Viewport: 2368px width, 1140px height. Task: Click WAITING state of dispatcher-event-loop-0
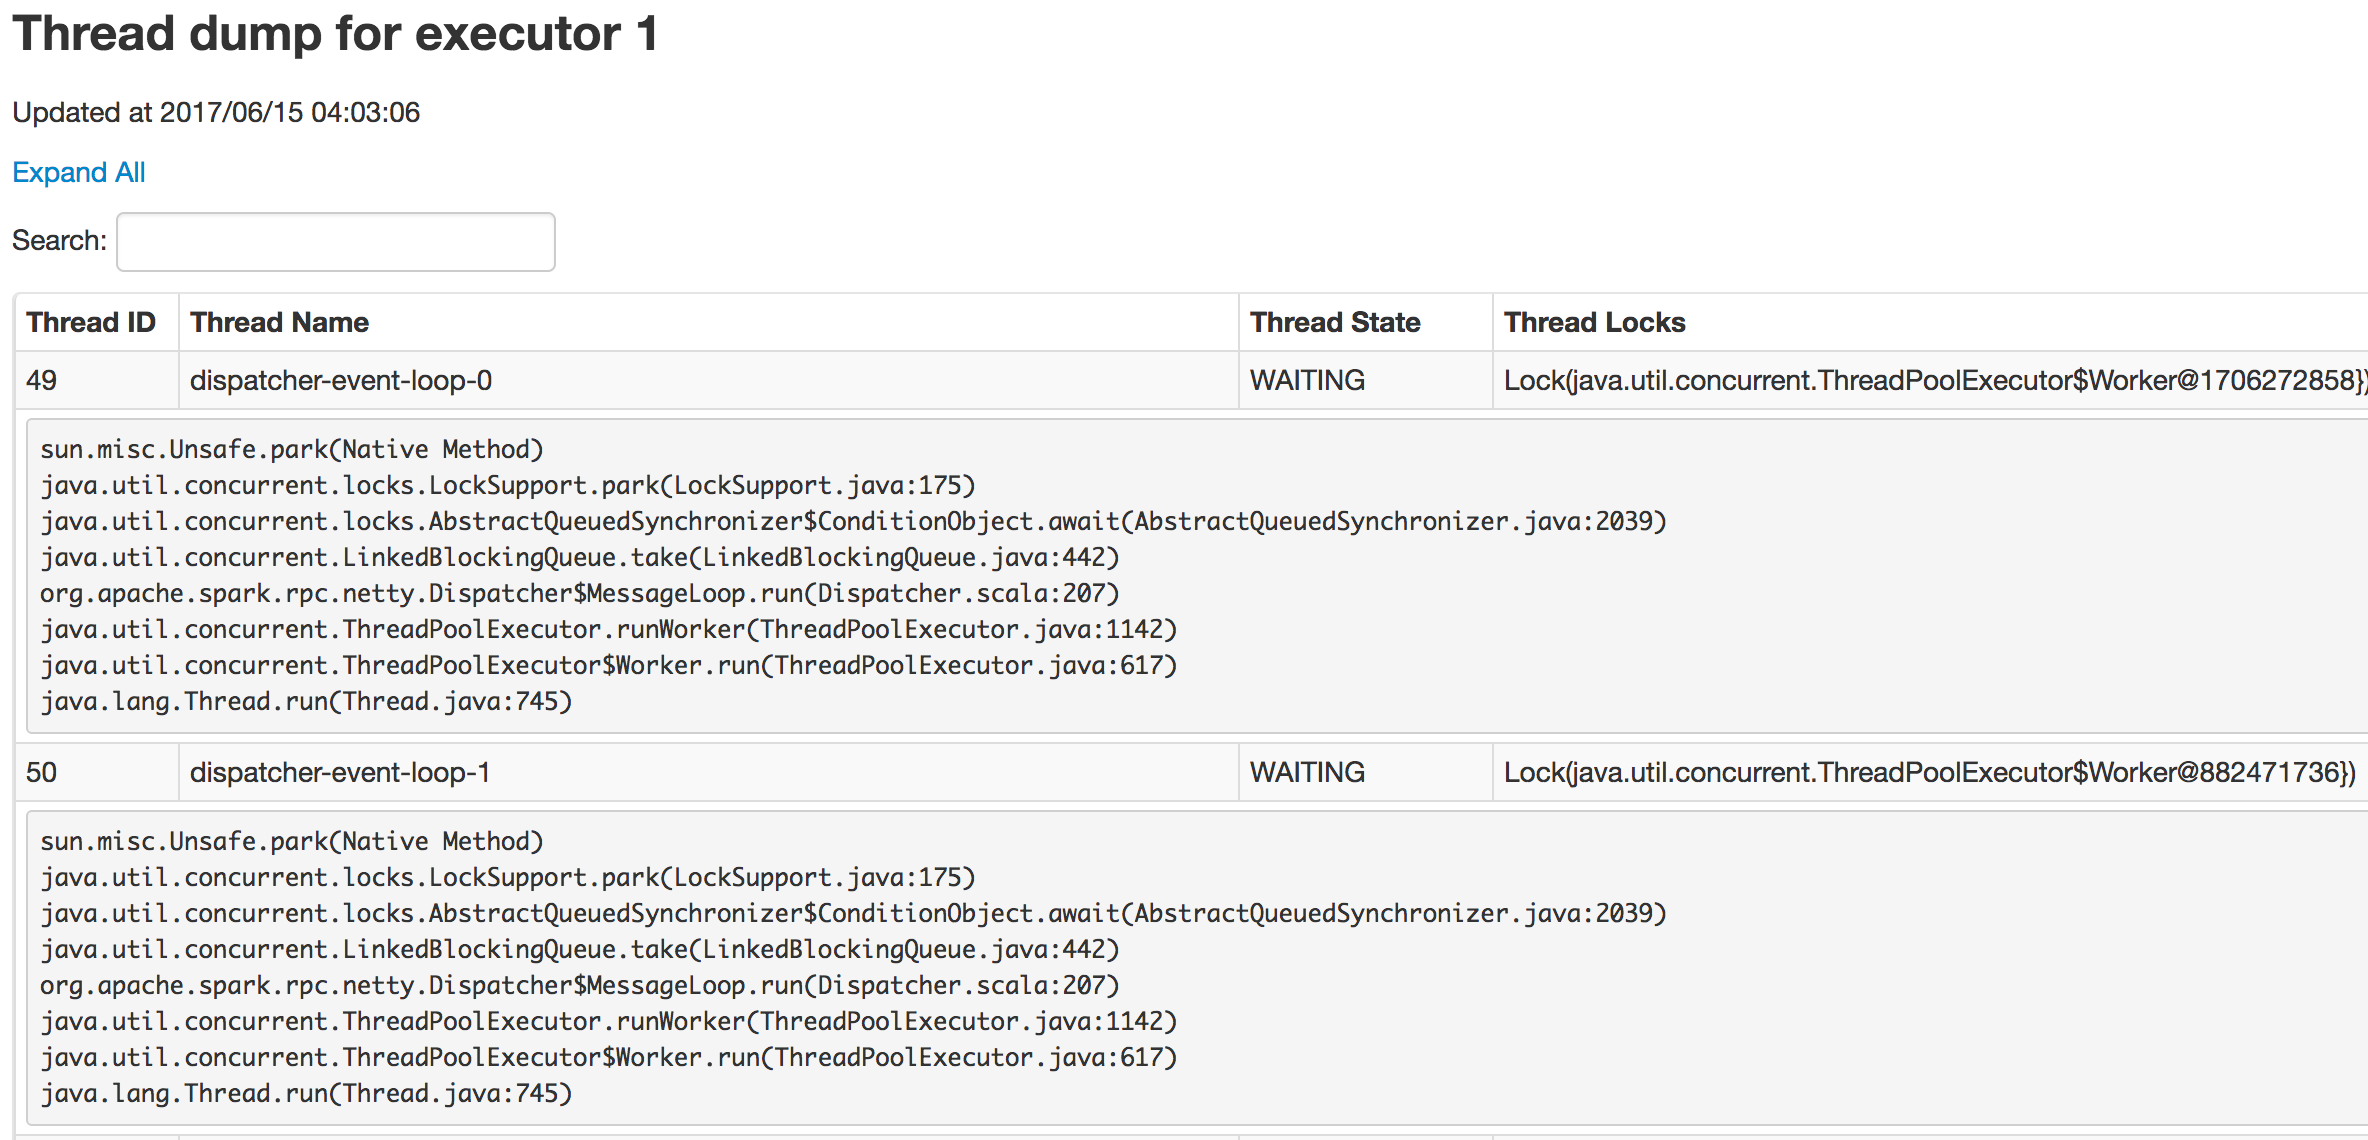(1307, 380)
